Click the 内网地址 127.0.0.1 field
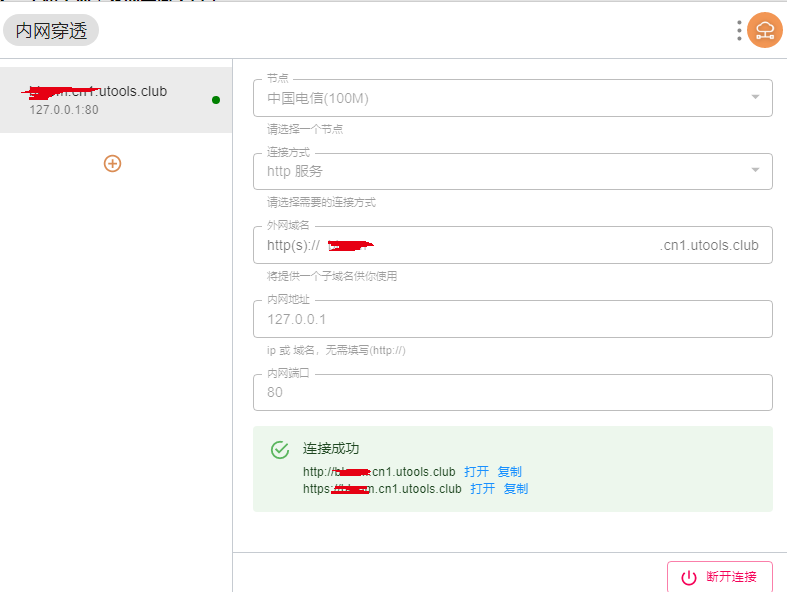This screenshot has height=592, width=787. [512, 319]
